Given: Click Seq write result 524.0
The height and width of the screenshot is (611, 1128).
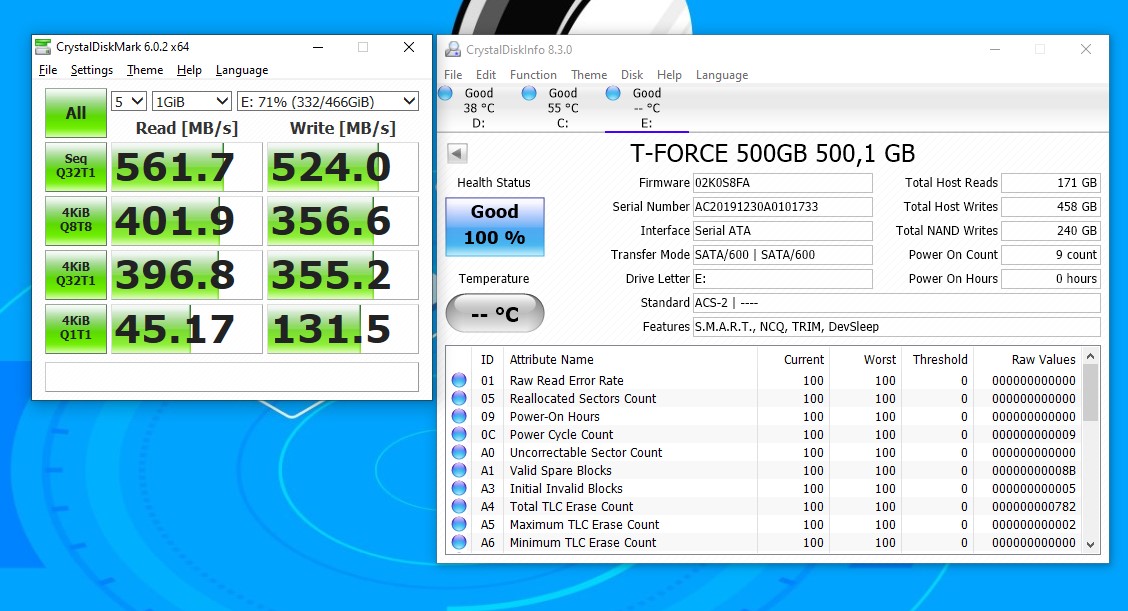Looking at the screenshot, I should pos(342,167).
